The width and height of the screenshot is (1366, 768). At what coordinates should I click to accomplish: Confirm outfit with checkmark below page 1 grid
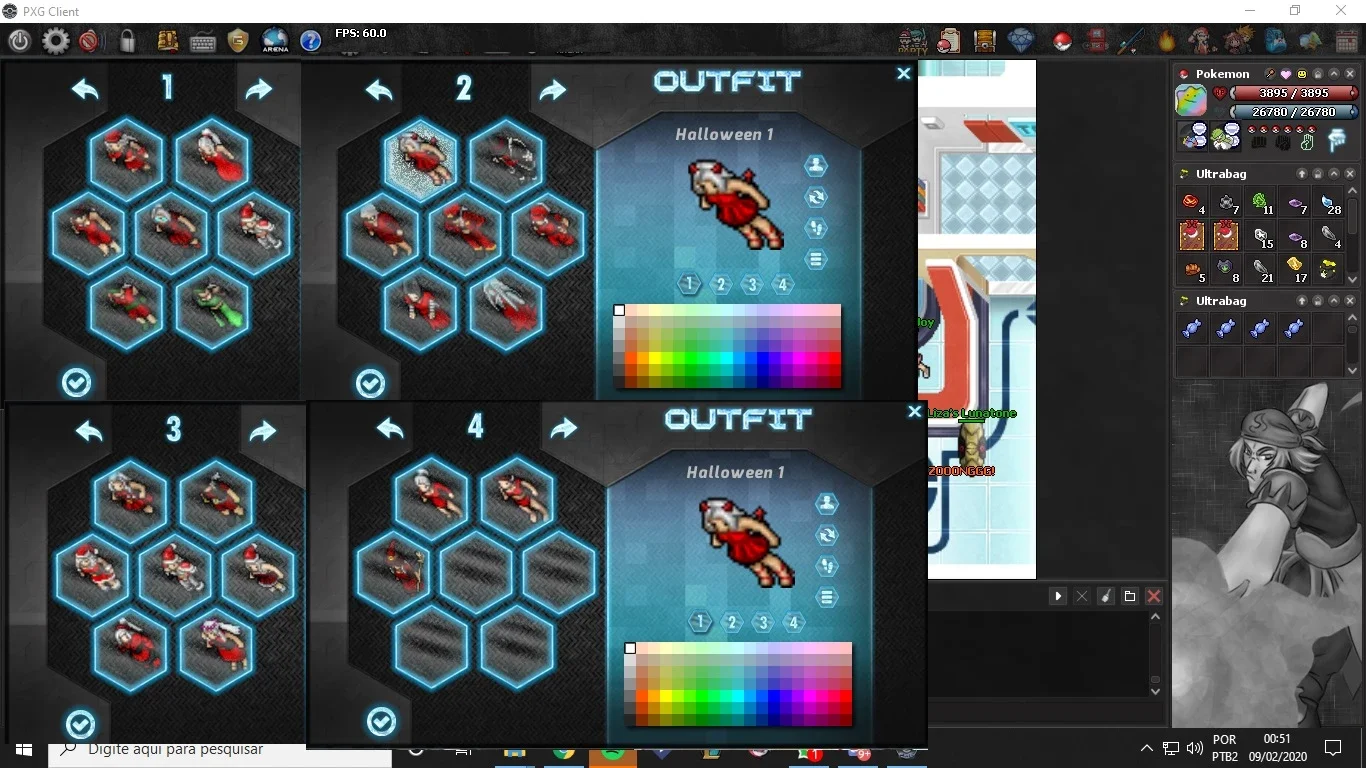77,382
